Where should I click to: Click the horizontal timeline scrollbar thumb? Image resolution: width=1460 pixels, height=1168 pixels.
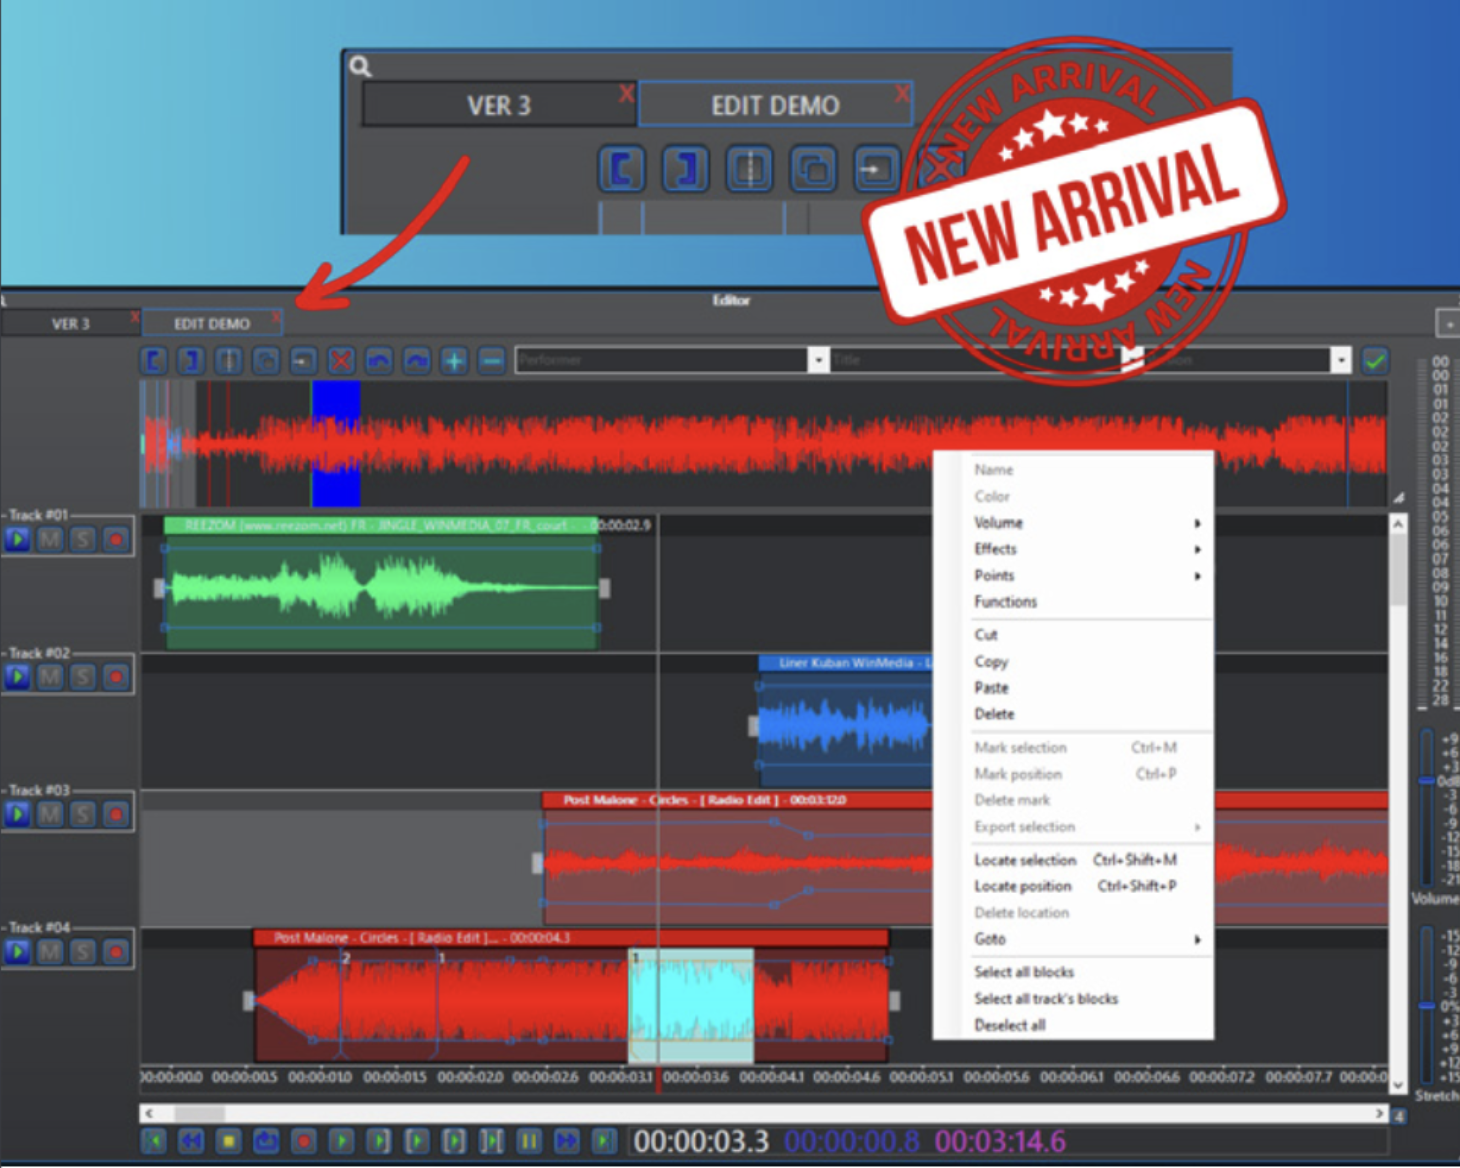[199, 1113]
